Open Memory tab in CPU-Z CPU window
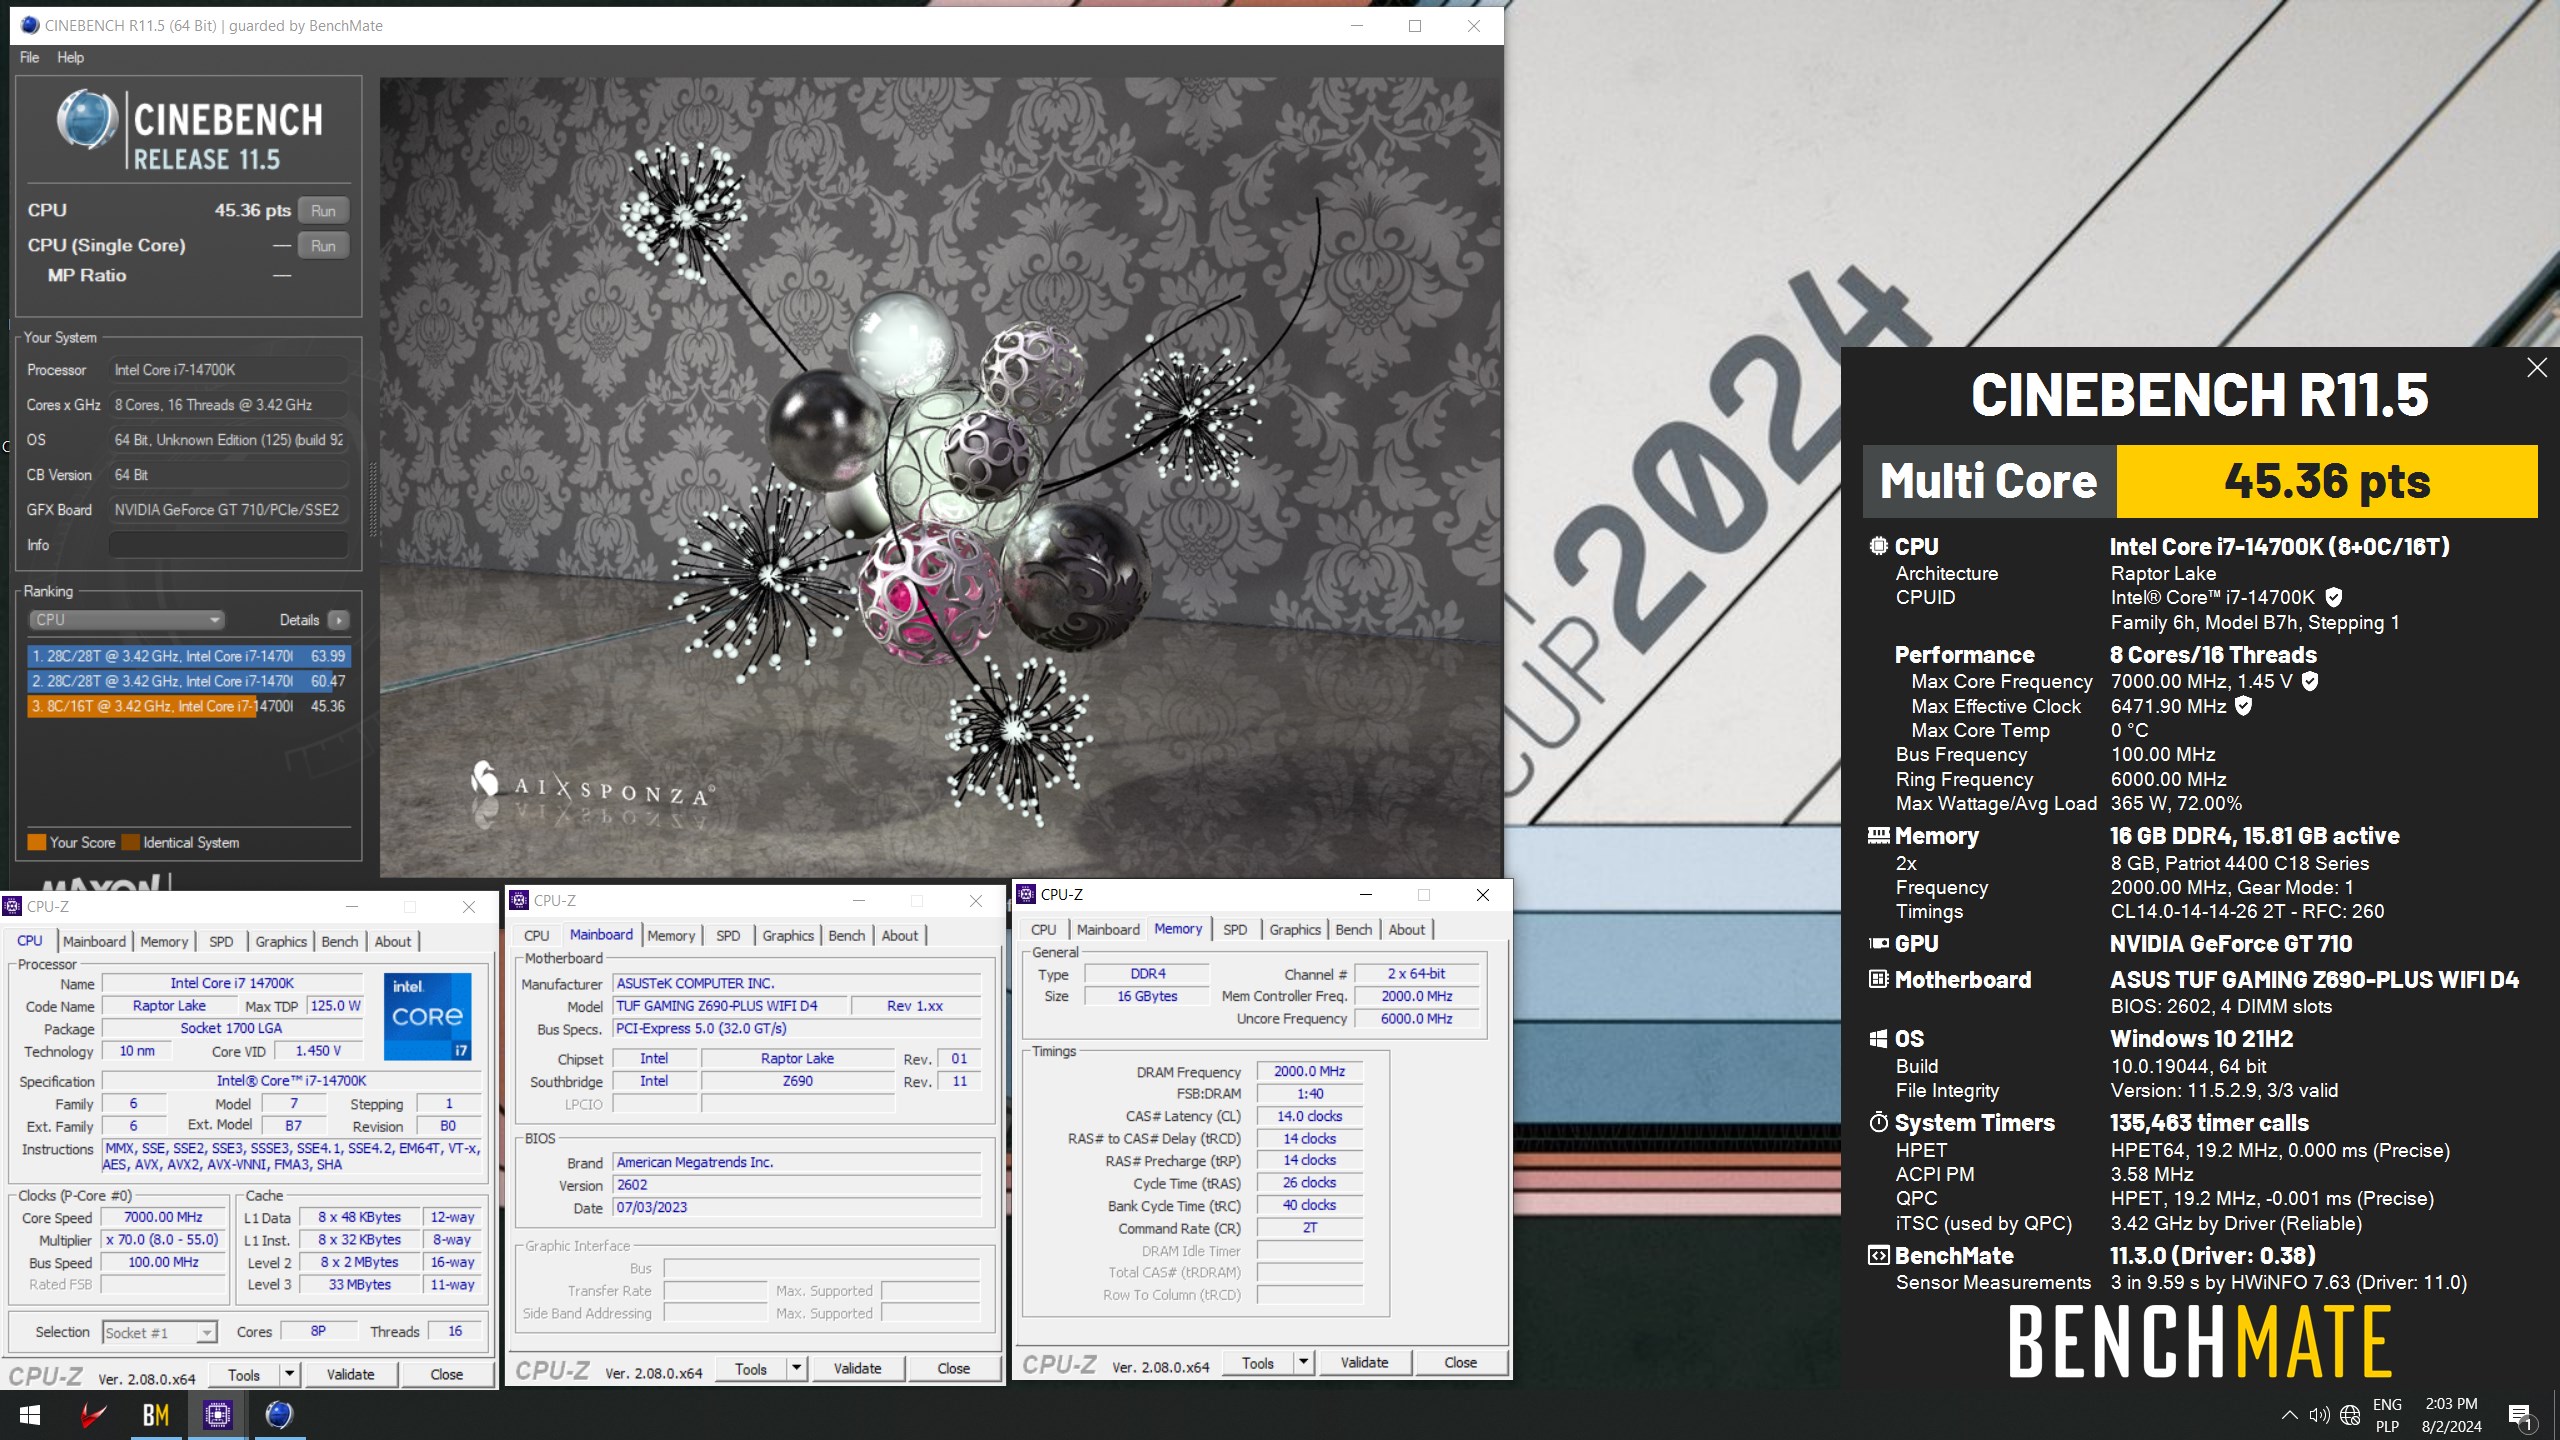The width and height of the screenshot is (2560, 1440). pos(164,941)
